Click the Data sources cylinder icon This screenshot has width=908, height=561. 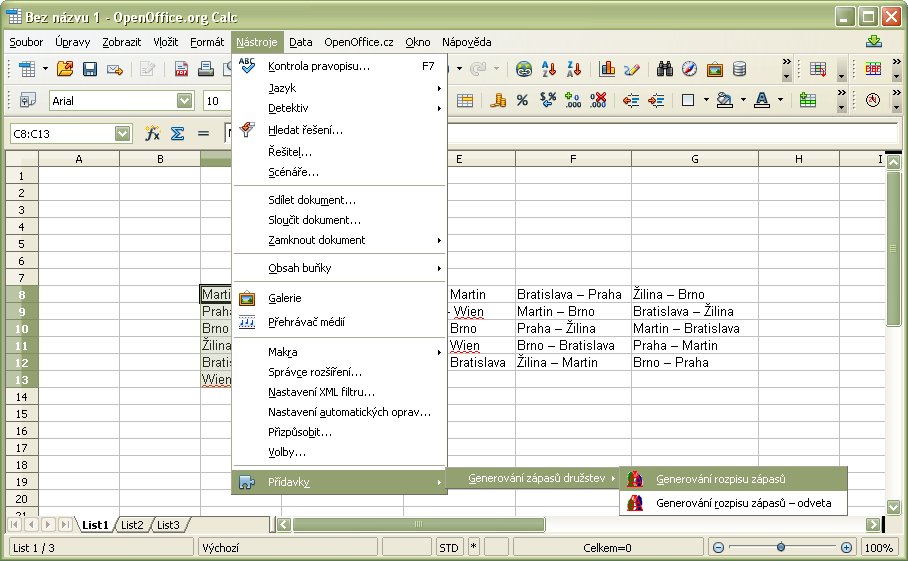739,69
